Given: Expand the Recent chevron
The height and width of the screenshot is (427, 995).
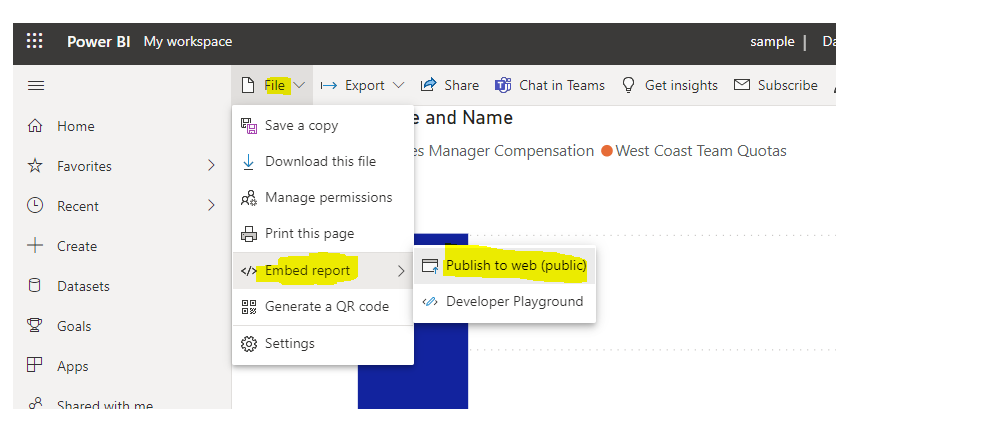Looking at the screenshot, I should tap(211, 206).
